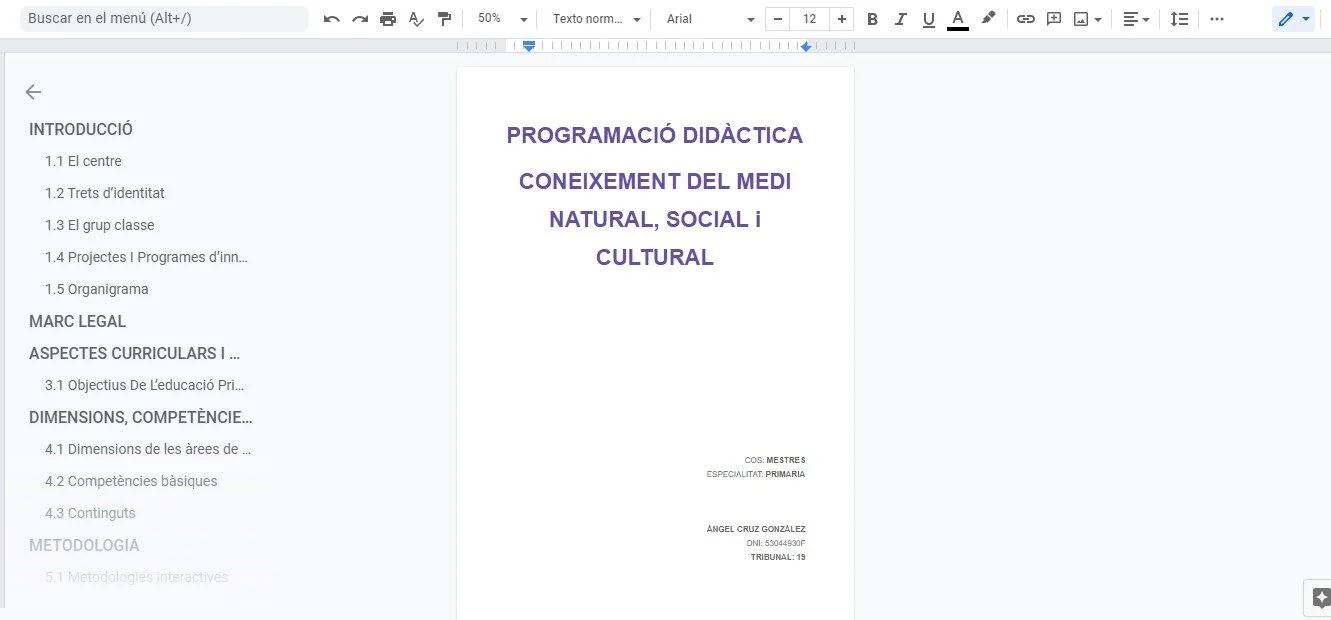Jump to 4.3 Continguts section
Screen dimensions: 1331x620
[90, 513]
